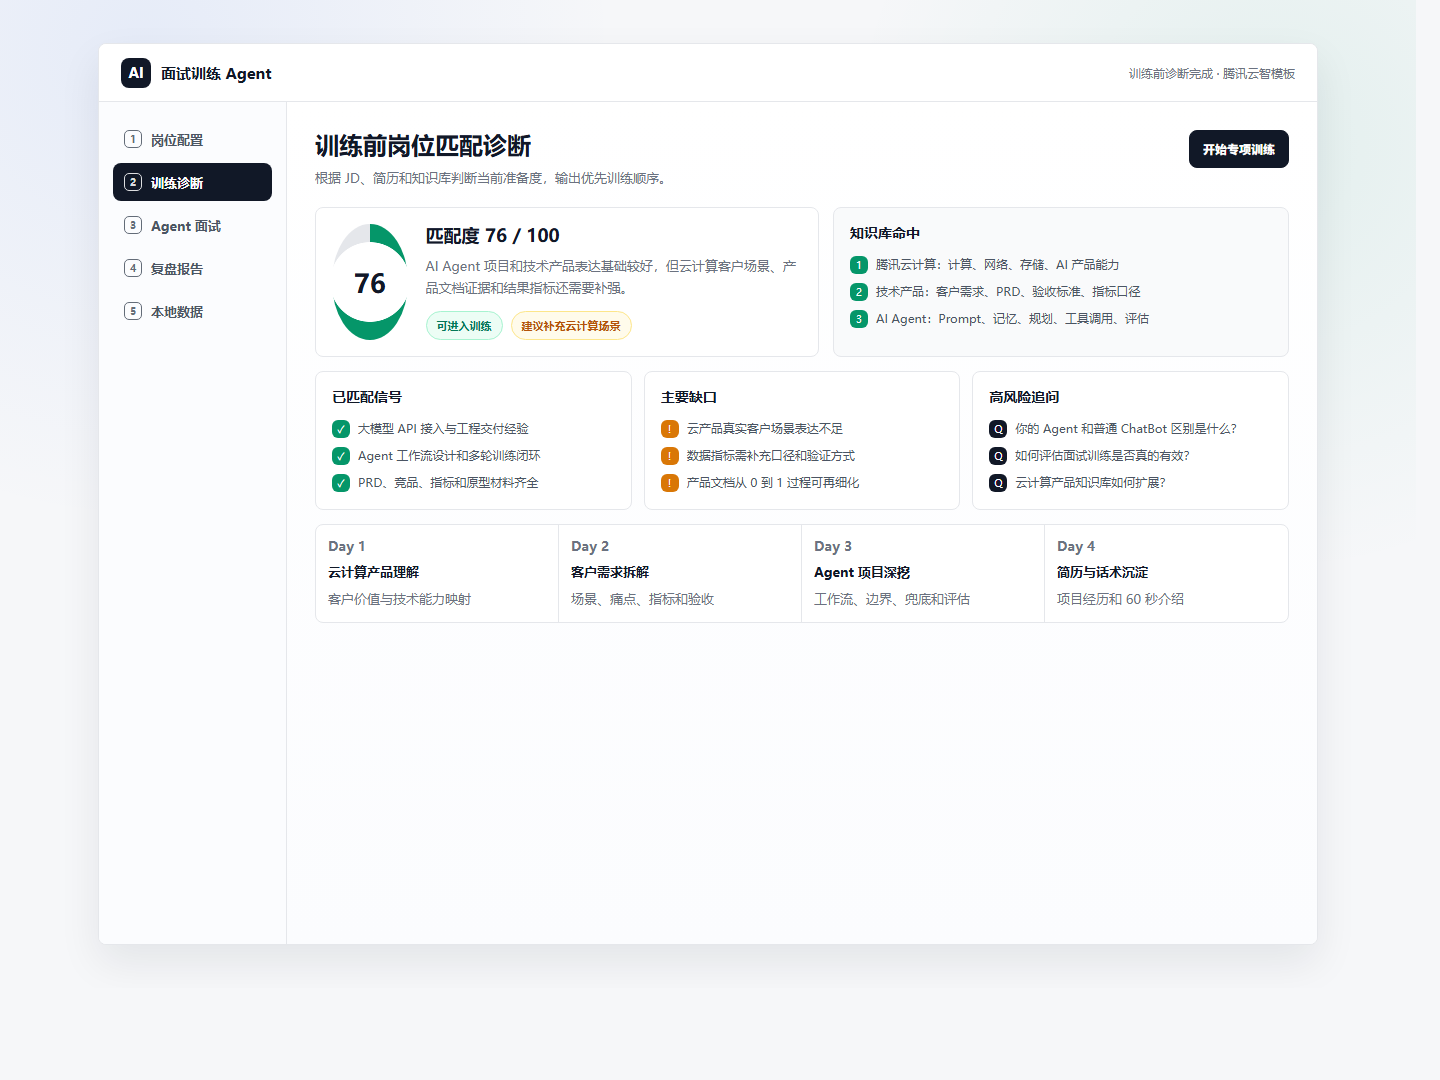Click 产品文档从 0 到 1 过程可再细化 text
Viewport: 1440px width, 1080px height.
click(x=773, y=483)
